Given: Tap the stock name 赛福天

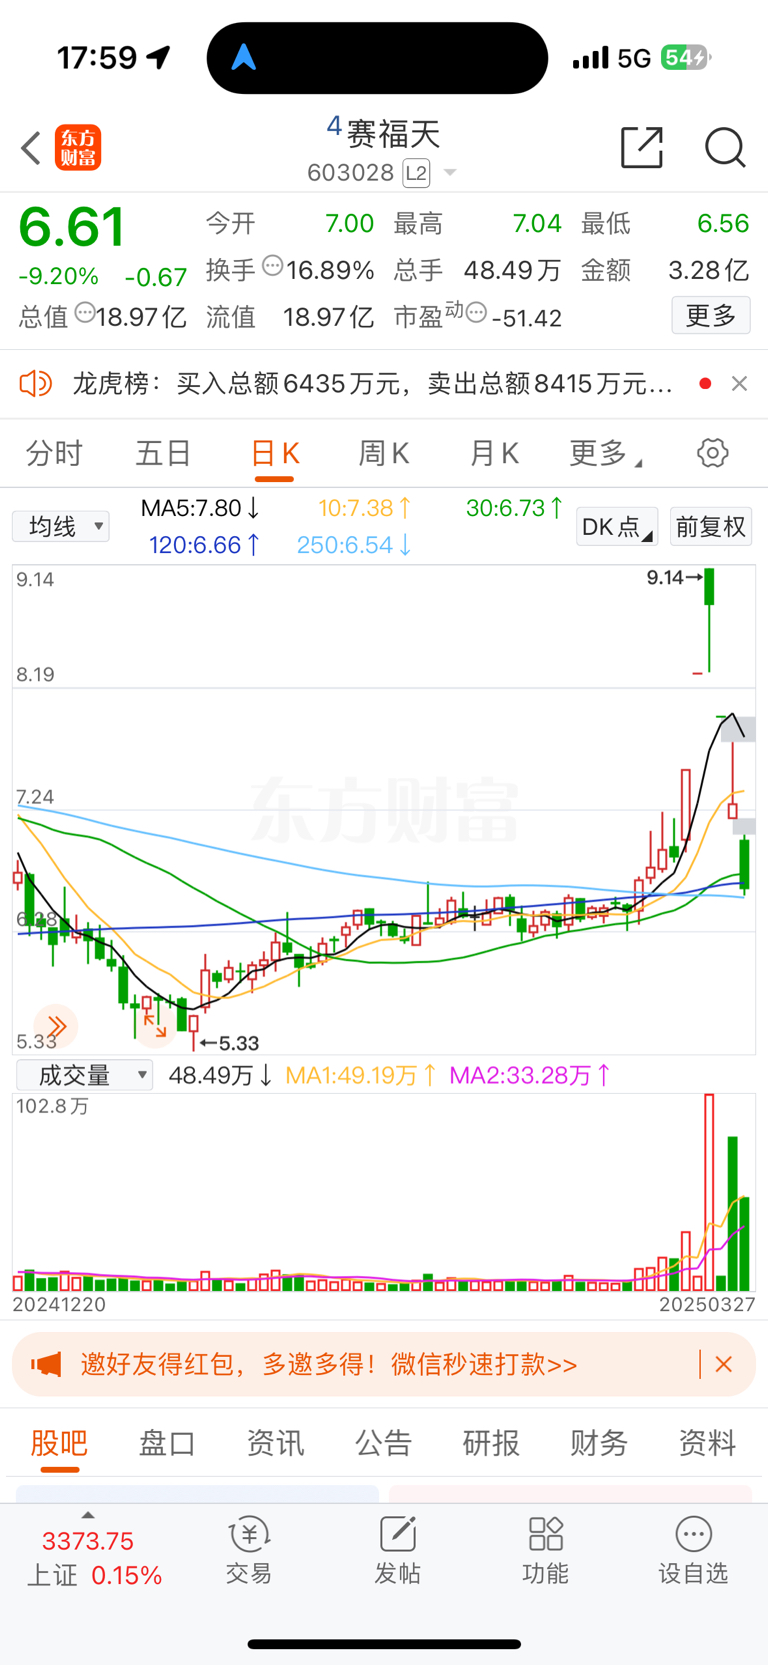Looking at the screenshot, I should pyautogui.click(x=393, y=133).
